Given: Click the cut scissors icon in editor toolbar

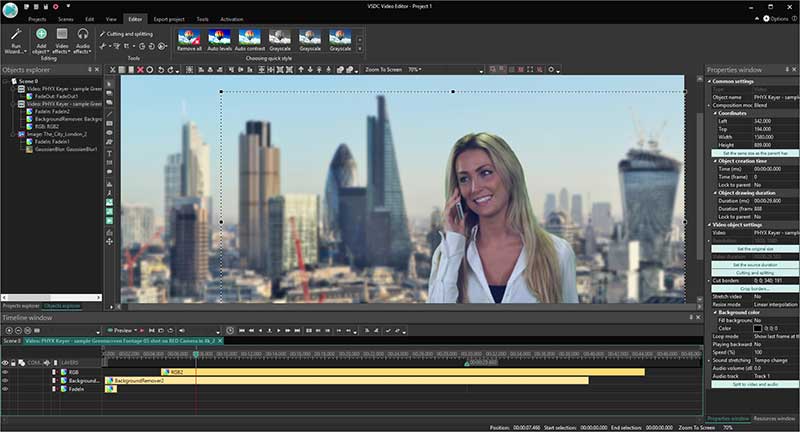Looking at the screenshot, I should click(113, 70).
